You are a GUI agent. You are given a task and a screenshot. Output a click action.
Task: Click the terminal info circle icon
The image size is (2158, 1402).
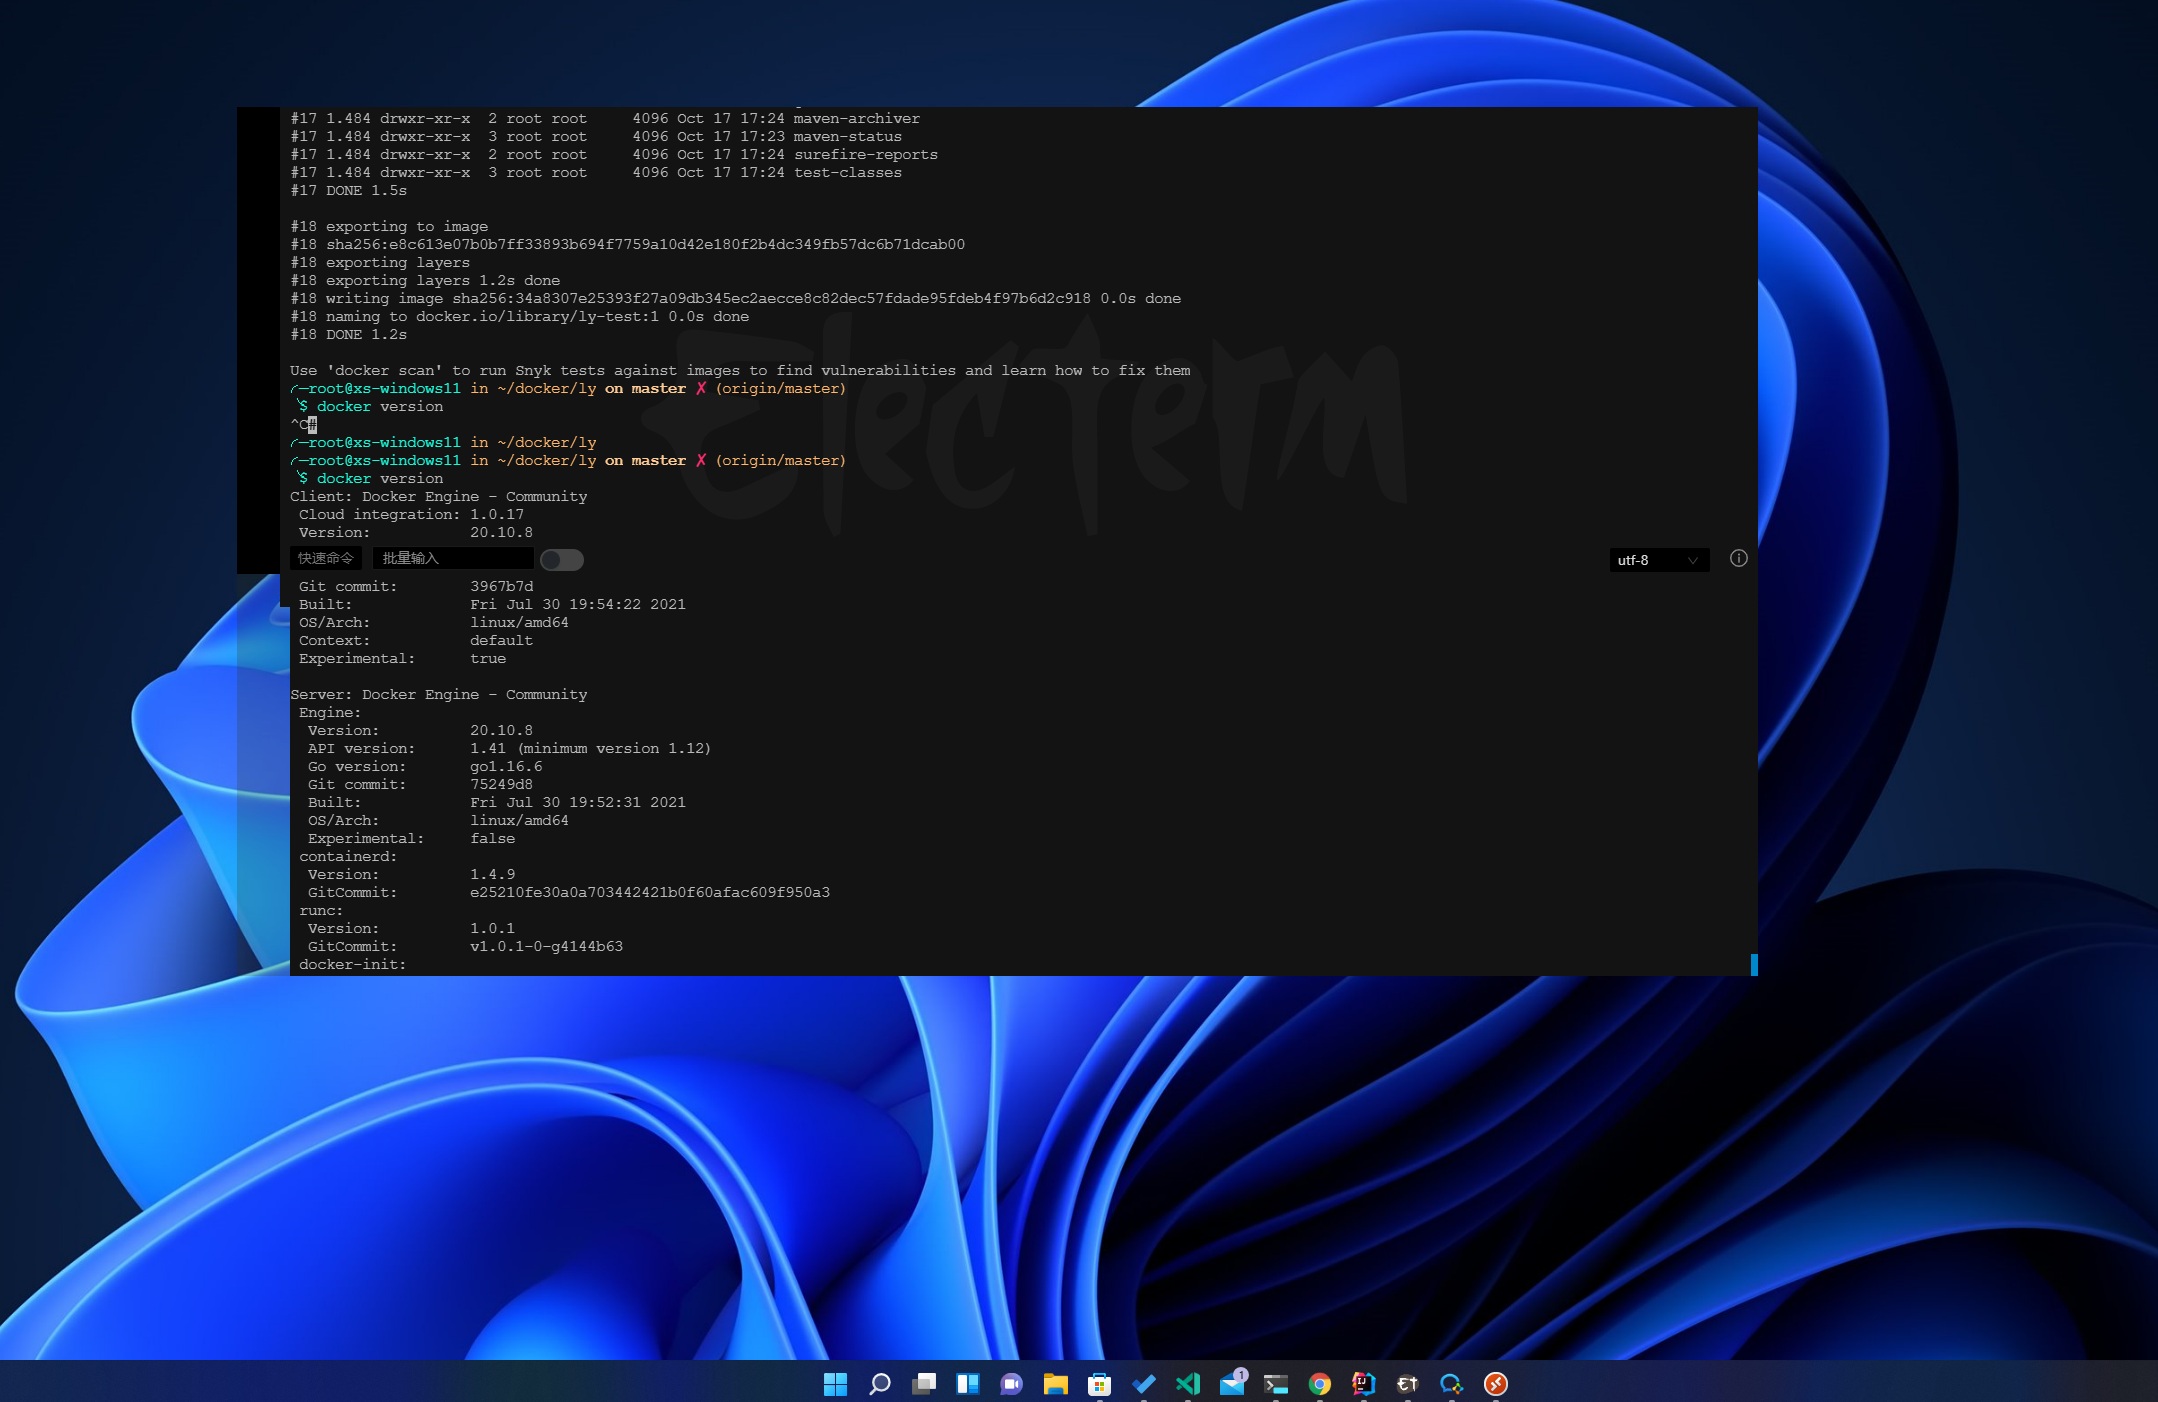point(1739,559)
